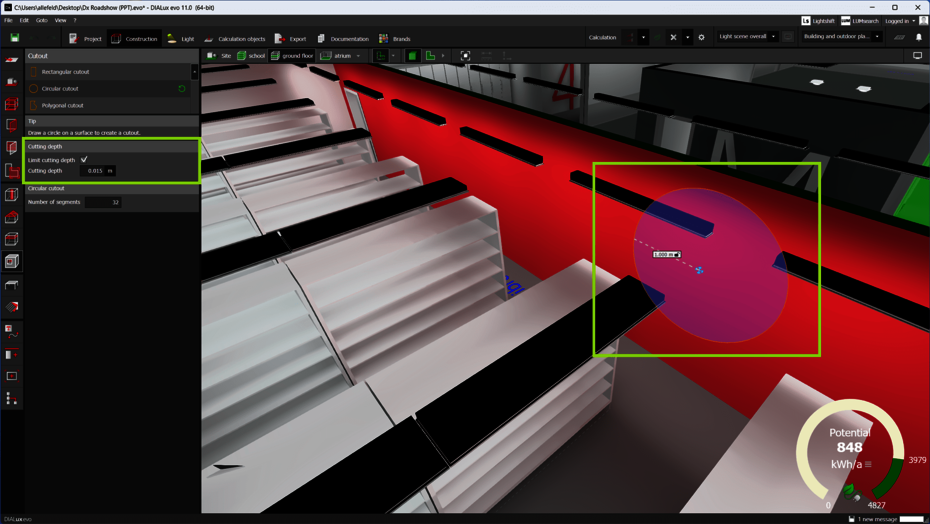Click the Cutting depth value field
Image resolution: width=930 pixels, height=524 pixels.
(x=95, y=171)
